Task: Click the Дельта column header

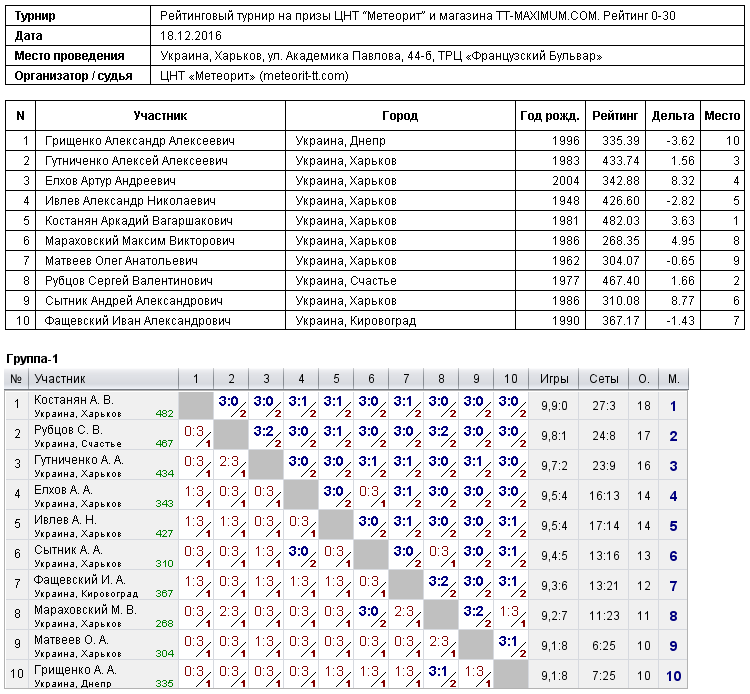Action: click(x=673, y=116)
